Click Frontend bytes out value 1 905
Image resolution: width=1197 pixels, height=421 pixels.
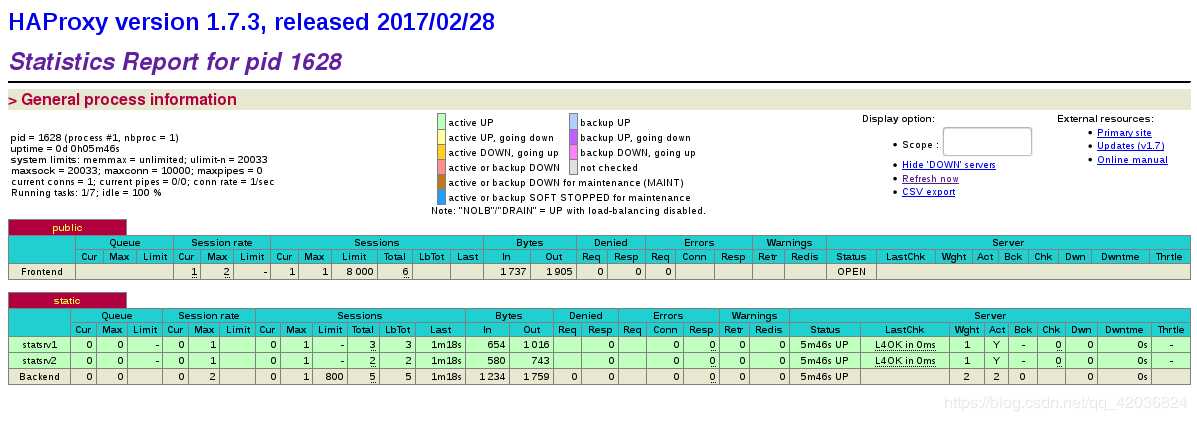tap(559, 271)
